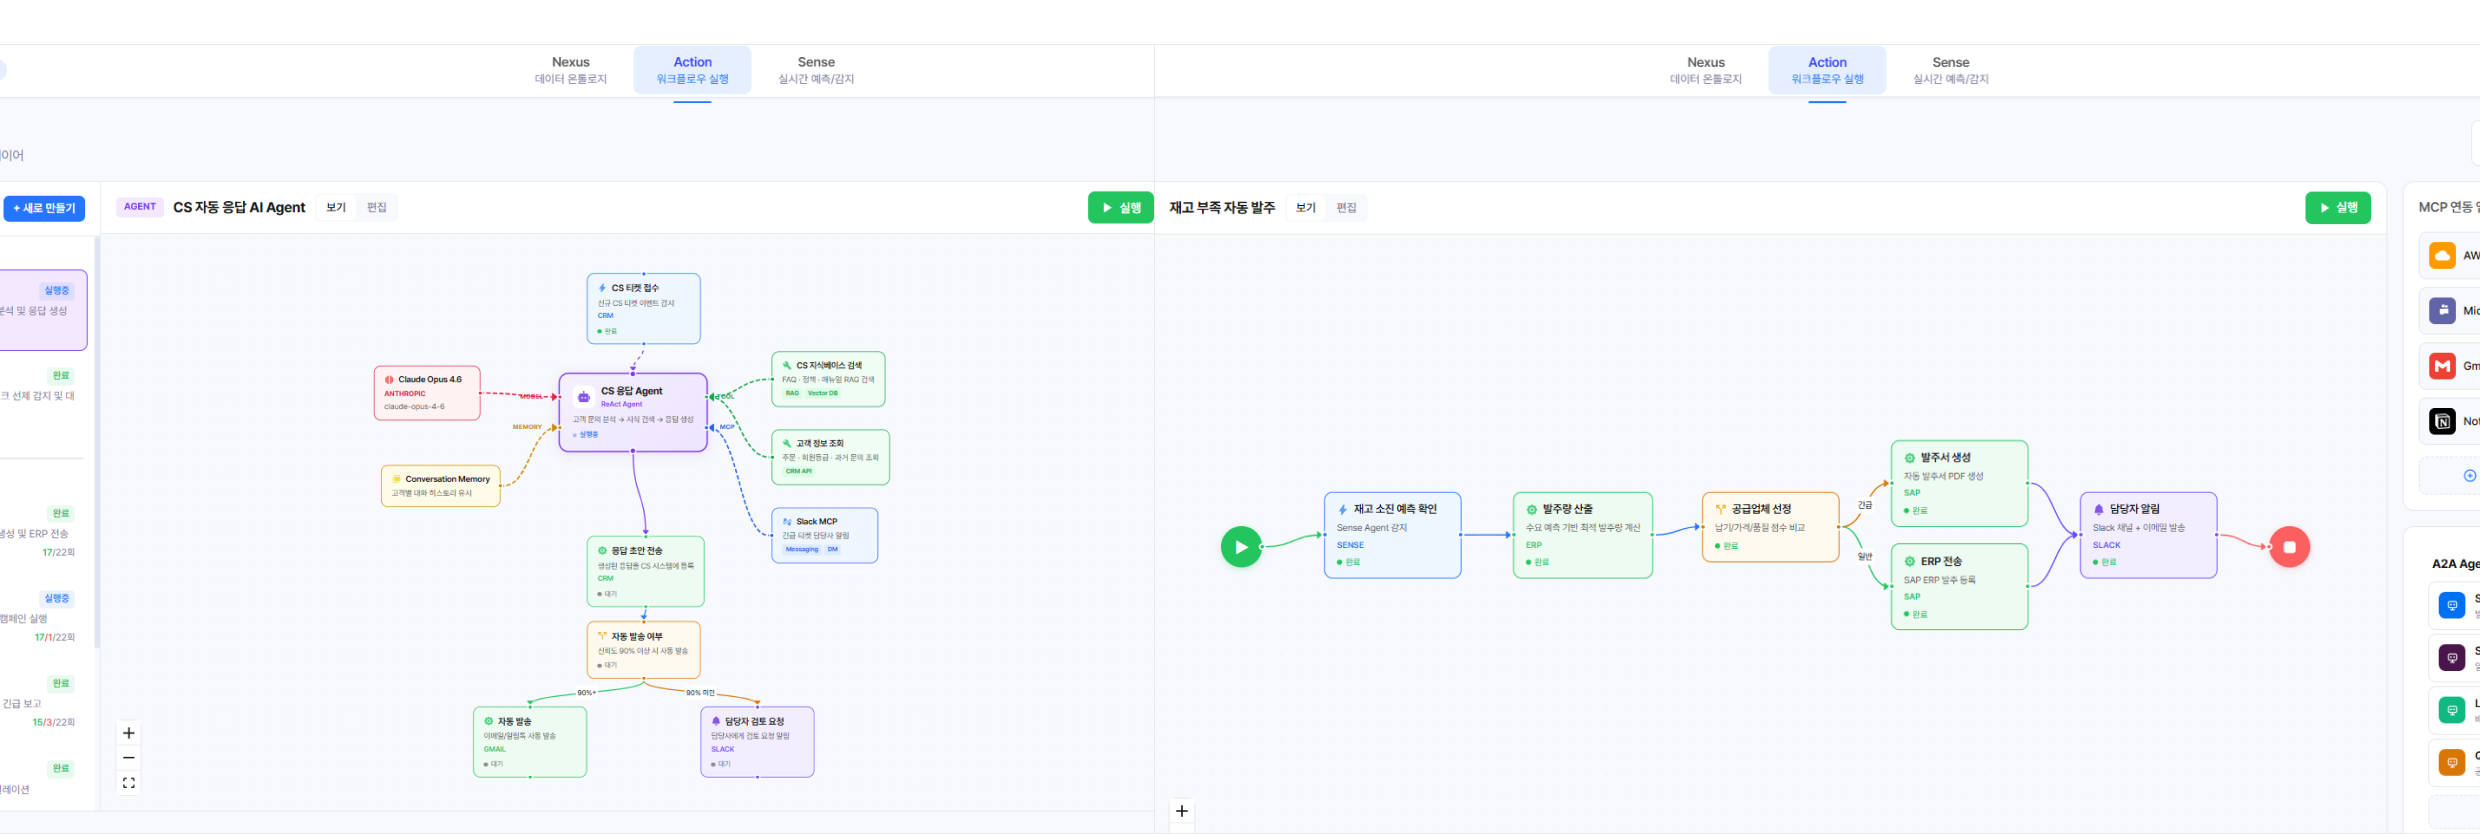Switch 재고 부족 자동 발주 to 보기 mode

(1306, 207)
